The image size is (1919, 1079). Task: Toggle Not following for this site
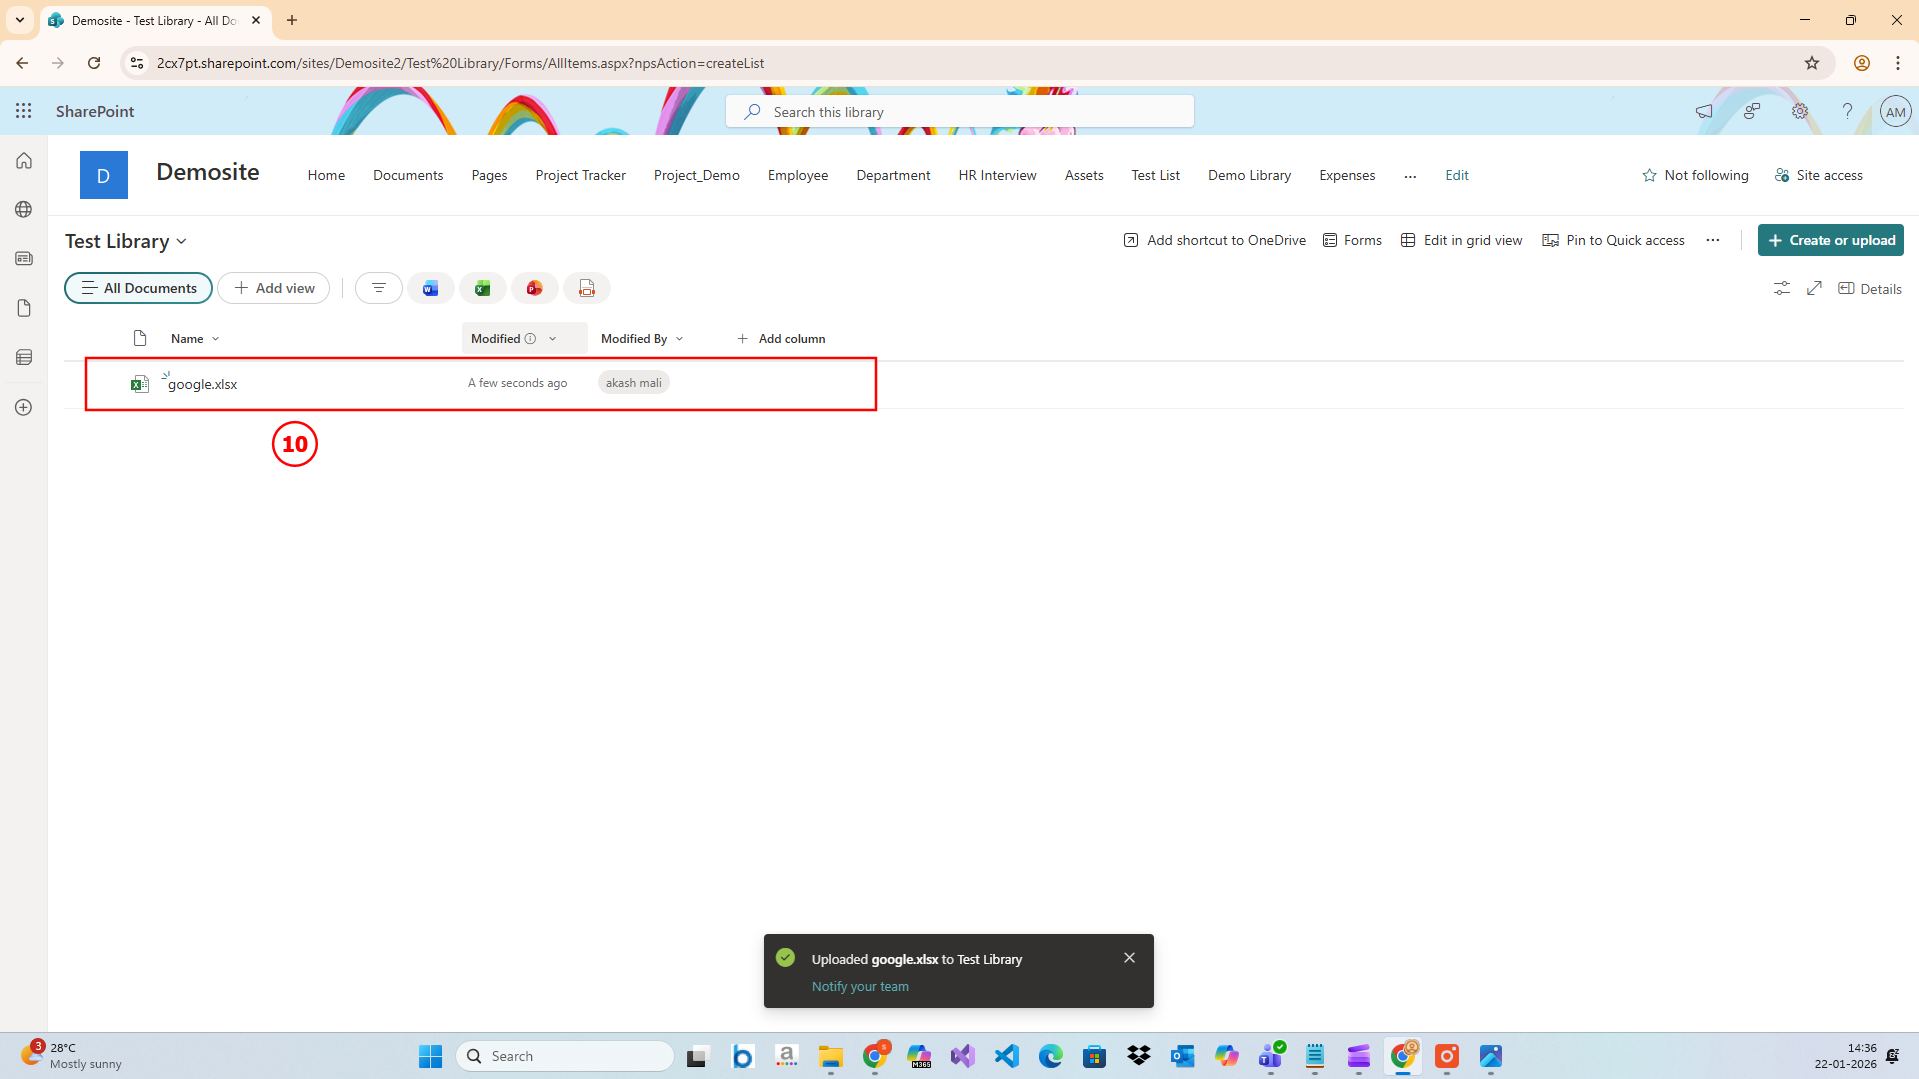(1695, 175)
